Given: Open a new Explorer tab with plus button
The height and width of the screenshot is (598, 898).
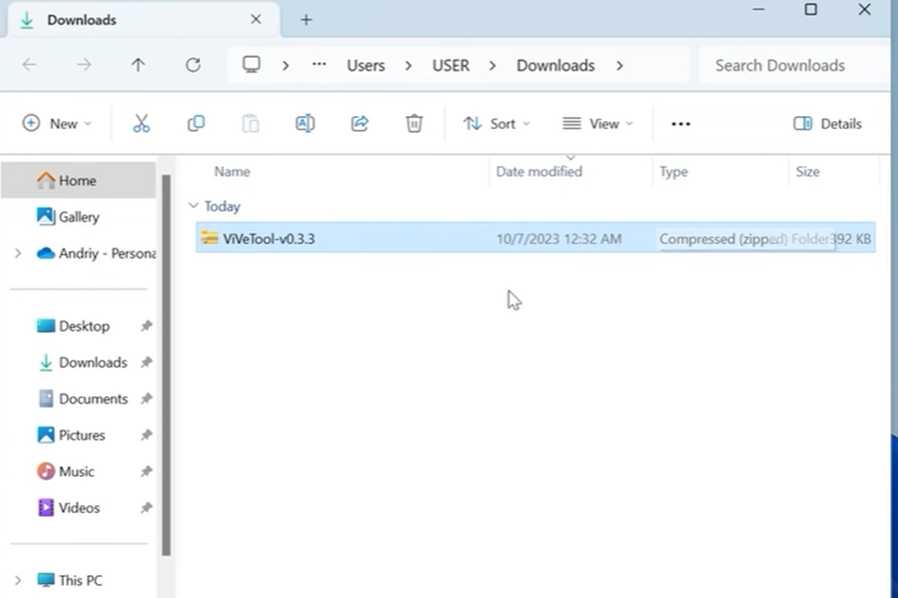Looking at the screenshot, I should 306,19.
